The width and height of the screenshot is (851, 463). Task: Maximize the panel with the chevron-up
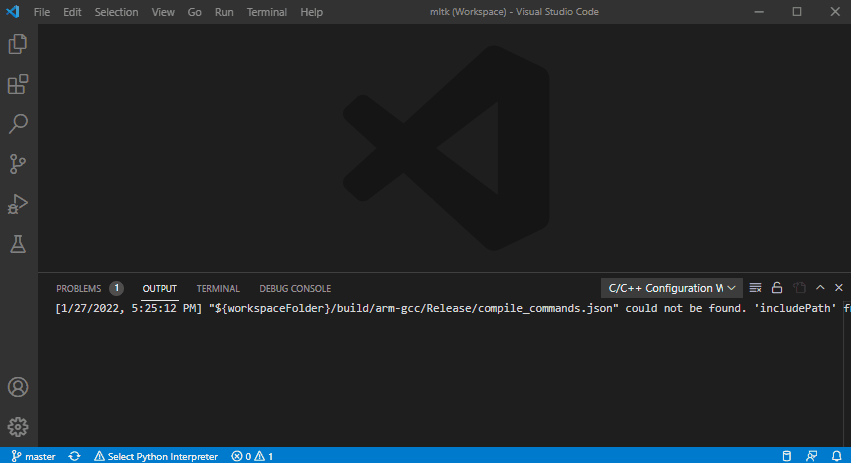coord(820,288)
